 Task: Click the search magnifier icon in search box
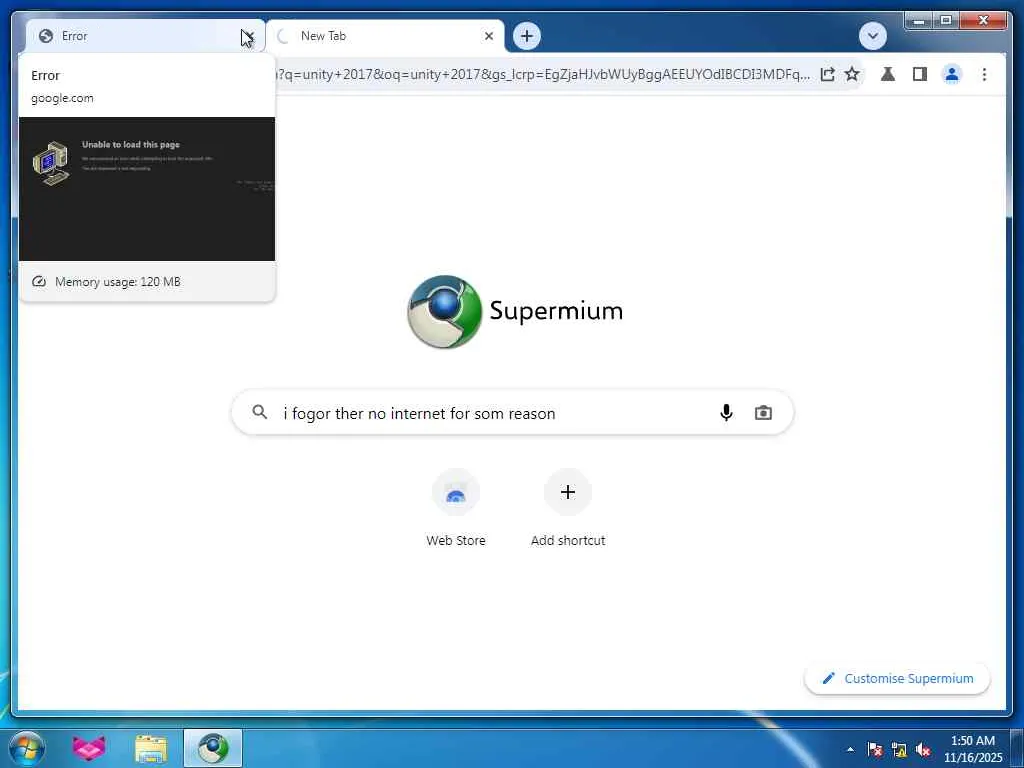tap(260, 412)
